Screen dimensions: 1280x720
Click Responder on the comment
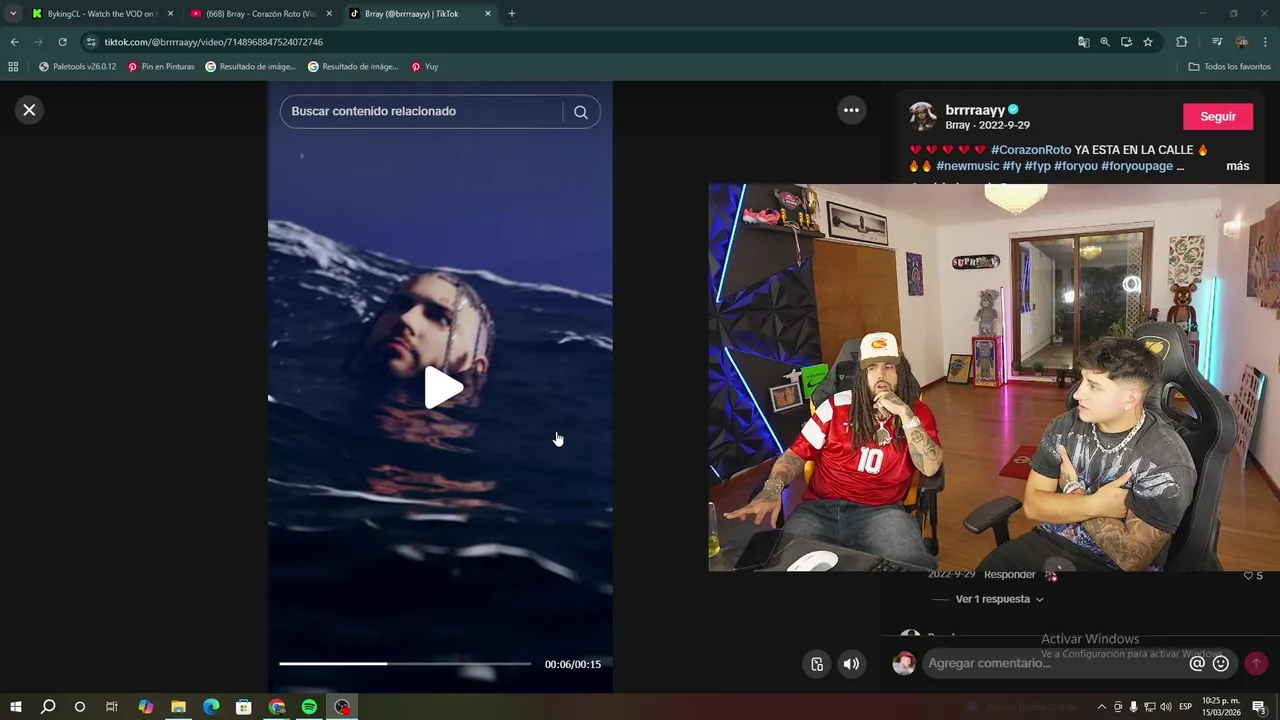pyautogui.click(x=1009, y=574)
